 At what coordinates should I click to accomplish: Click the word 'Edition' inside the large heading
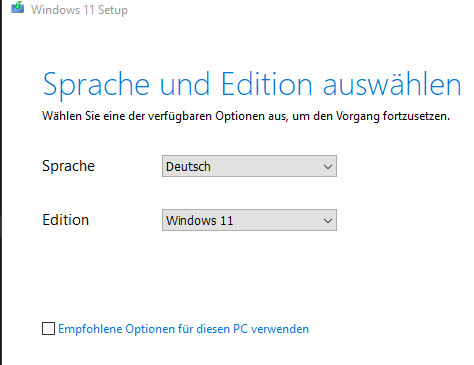click(267, 84)
